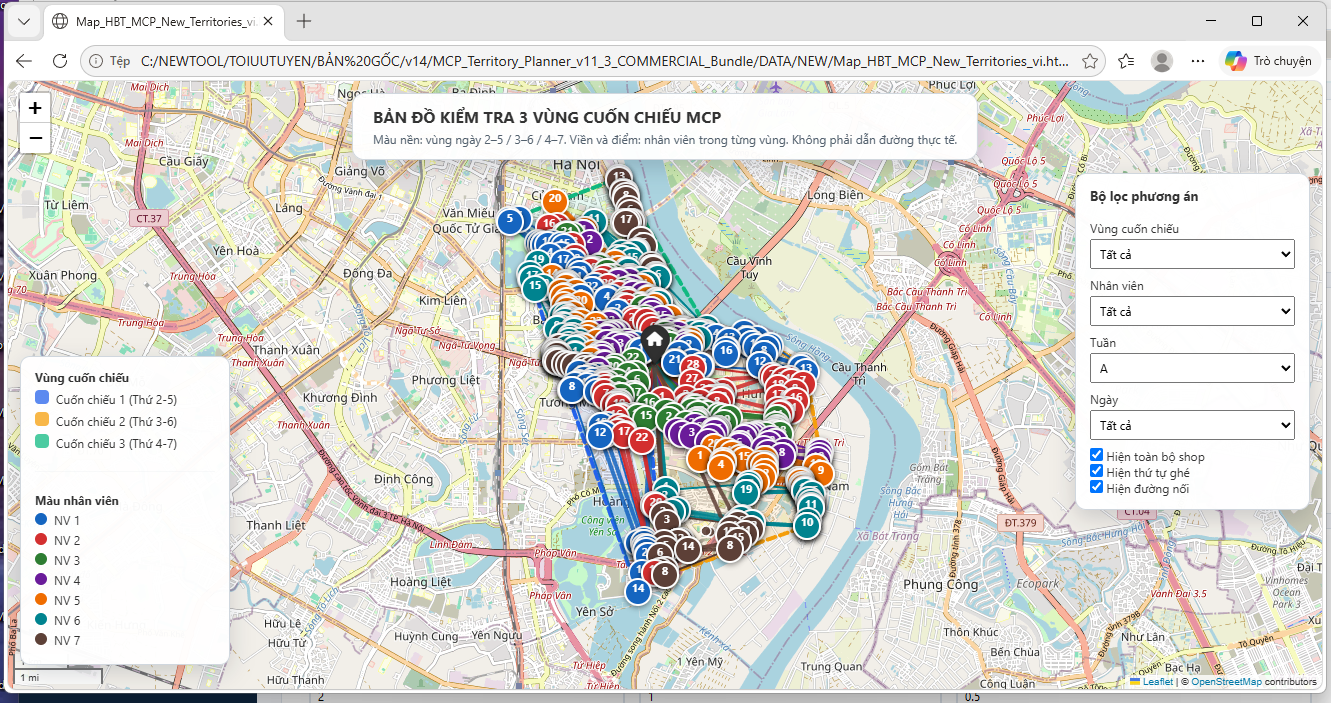Focus the browser address bar
The image size is (1331, 703).
[x=606, y=61]
